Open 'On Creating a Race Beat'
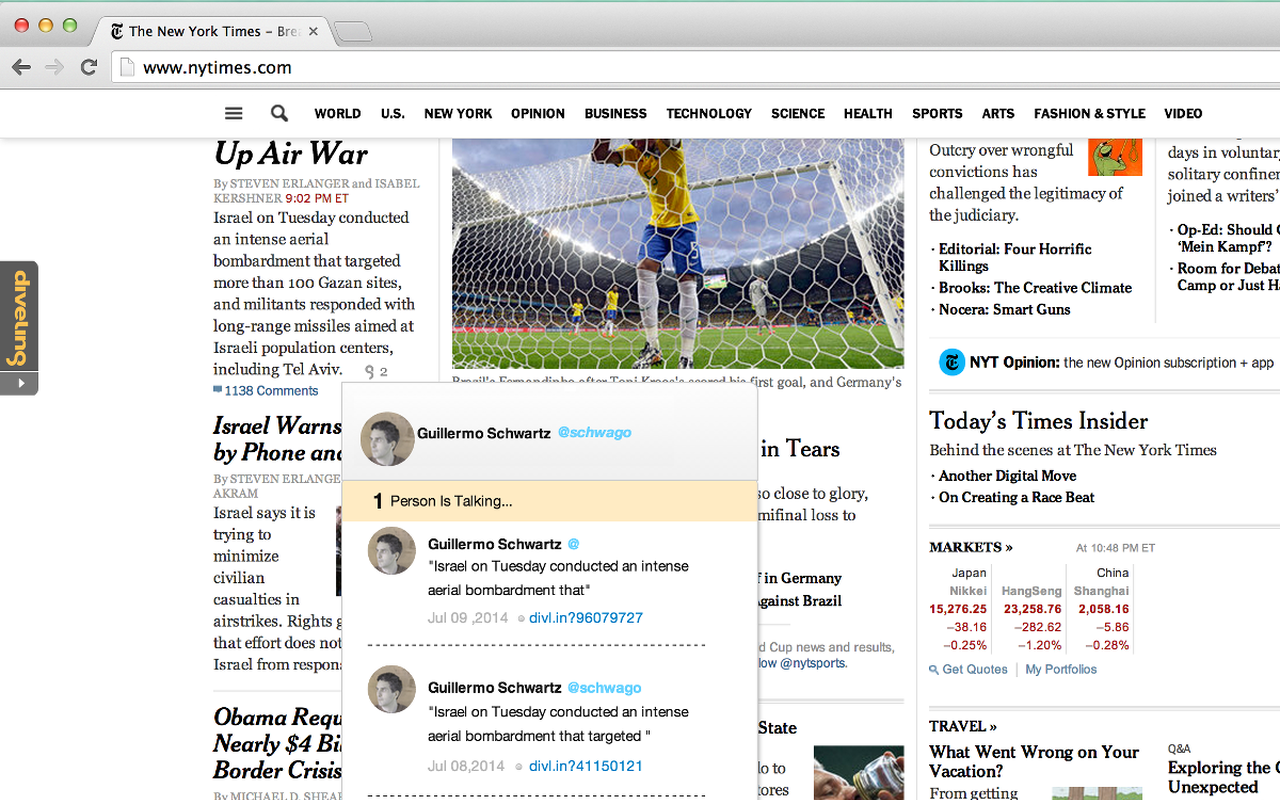1280x800 pixels. pos(1016,498)
